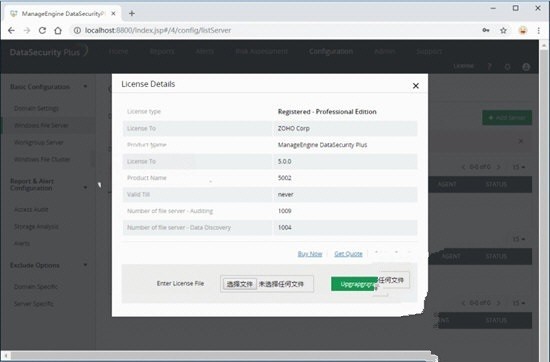Screen dimensions: 550x362
Task: Click the Data Discovery count 1004
Action: (284, 227)
